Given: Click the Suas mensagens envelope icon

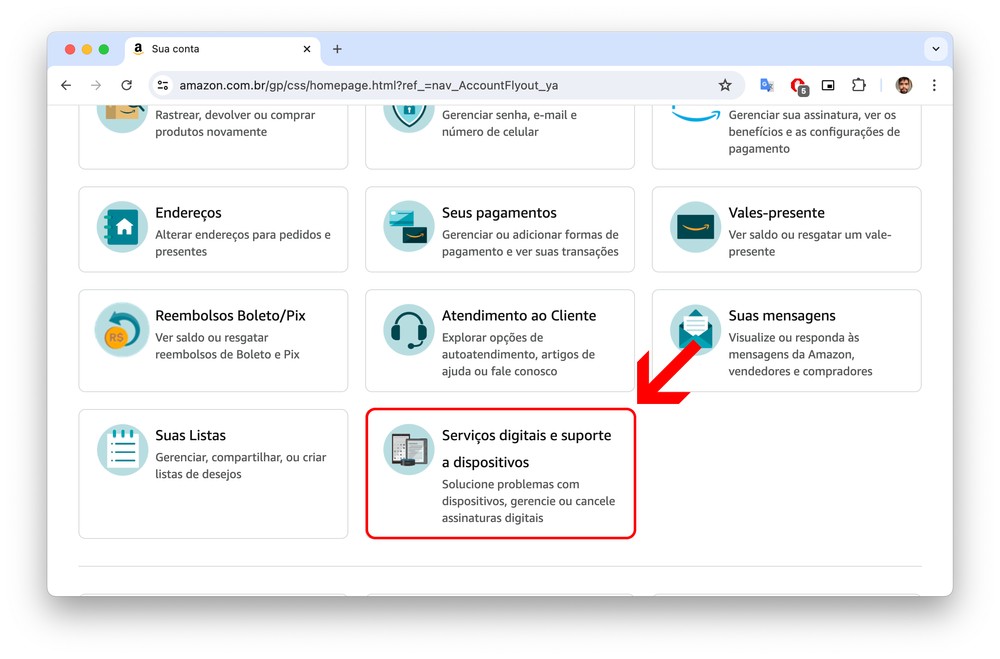Looking at the screenshot, I should click(695, 330).
